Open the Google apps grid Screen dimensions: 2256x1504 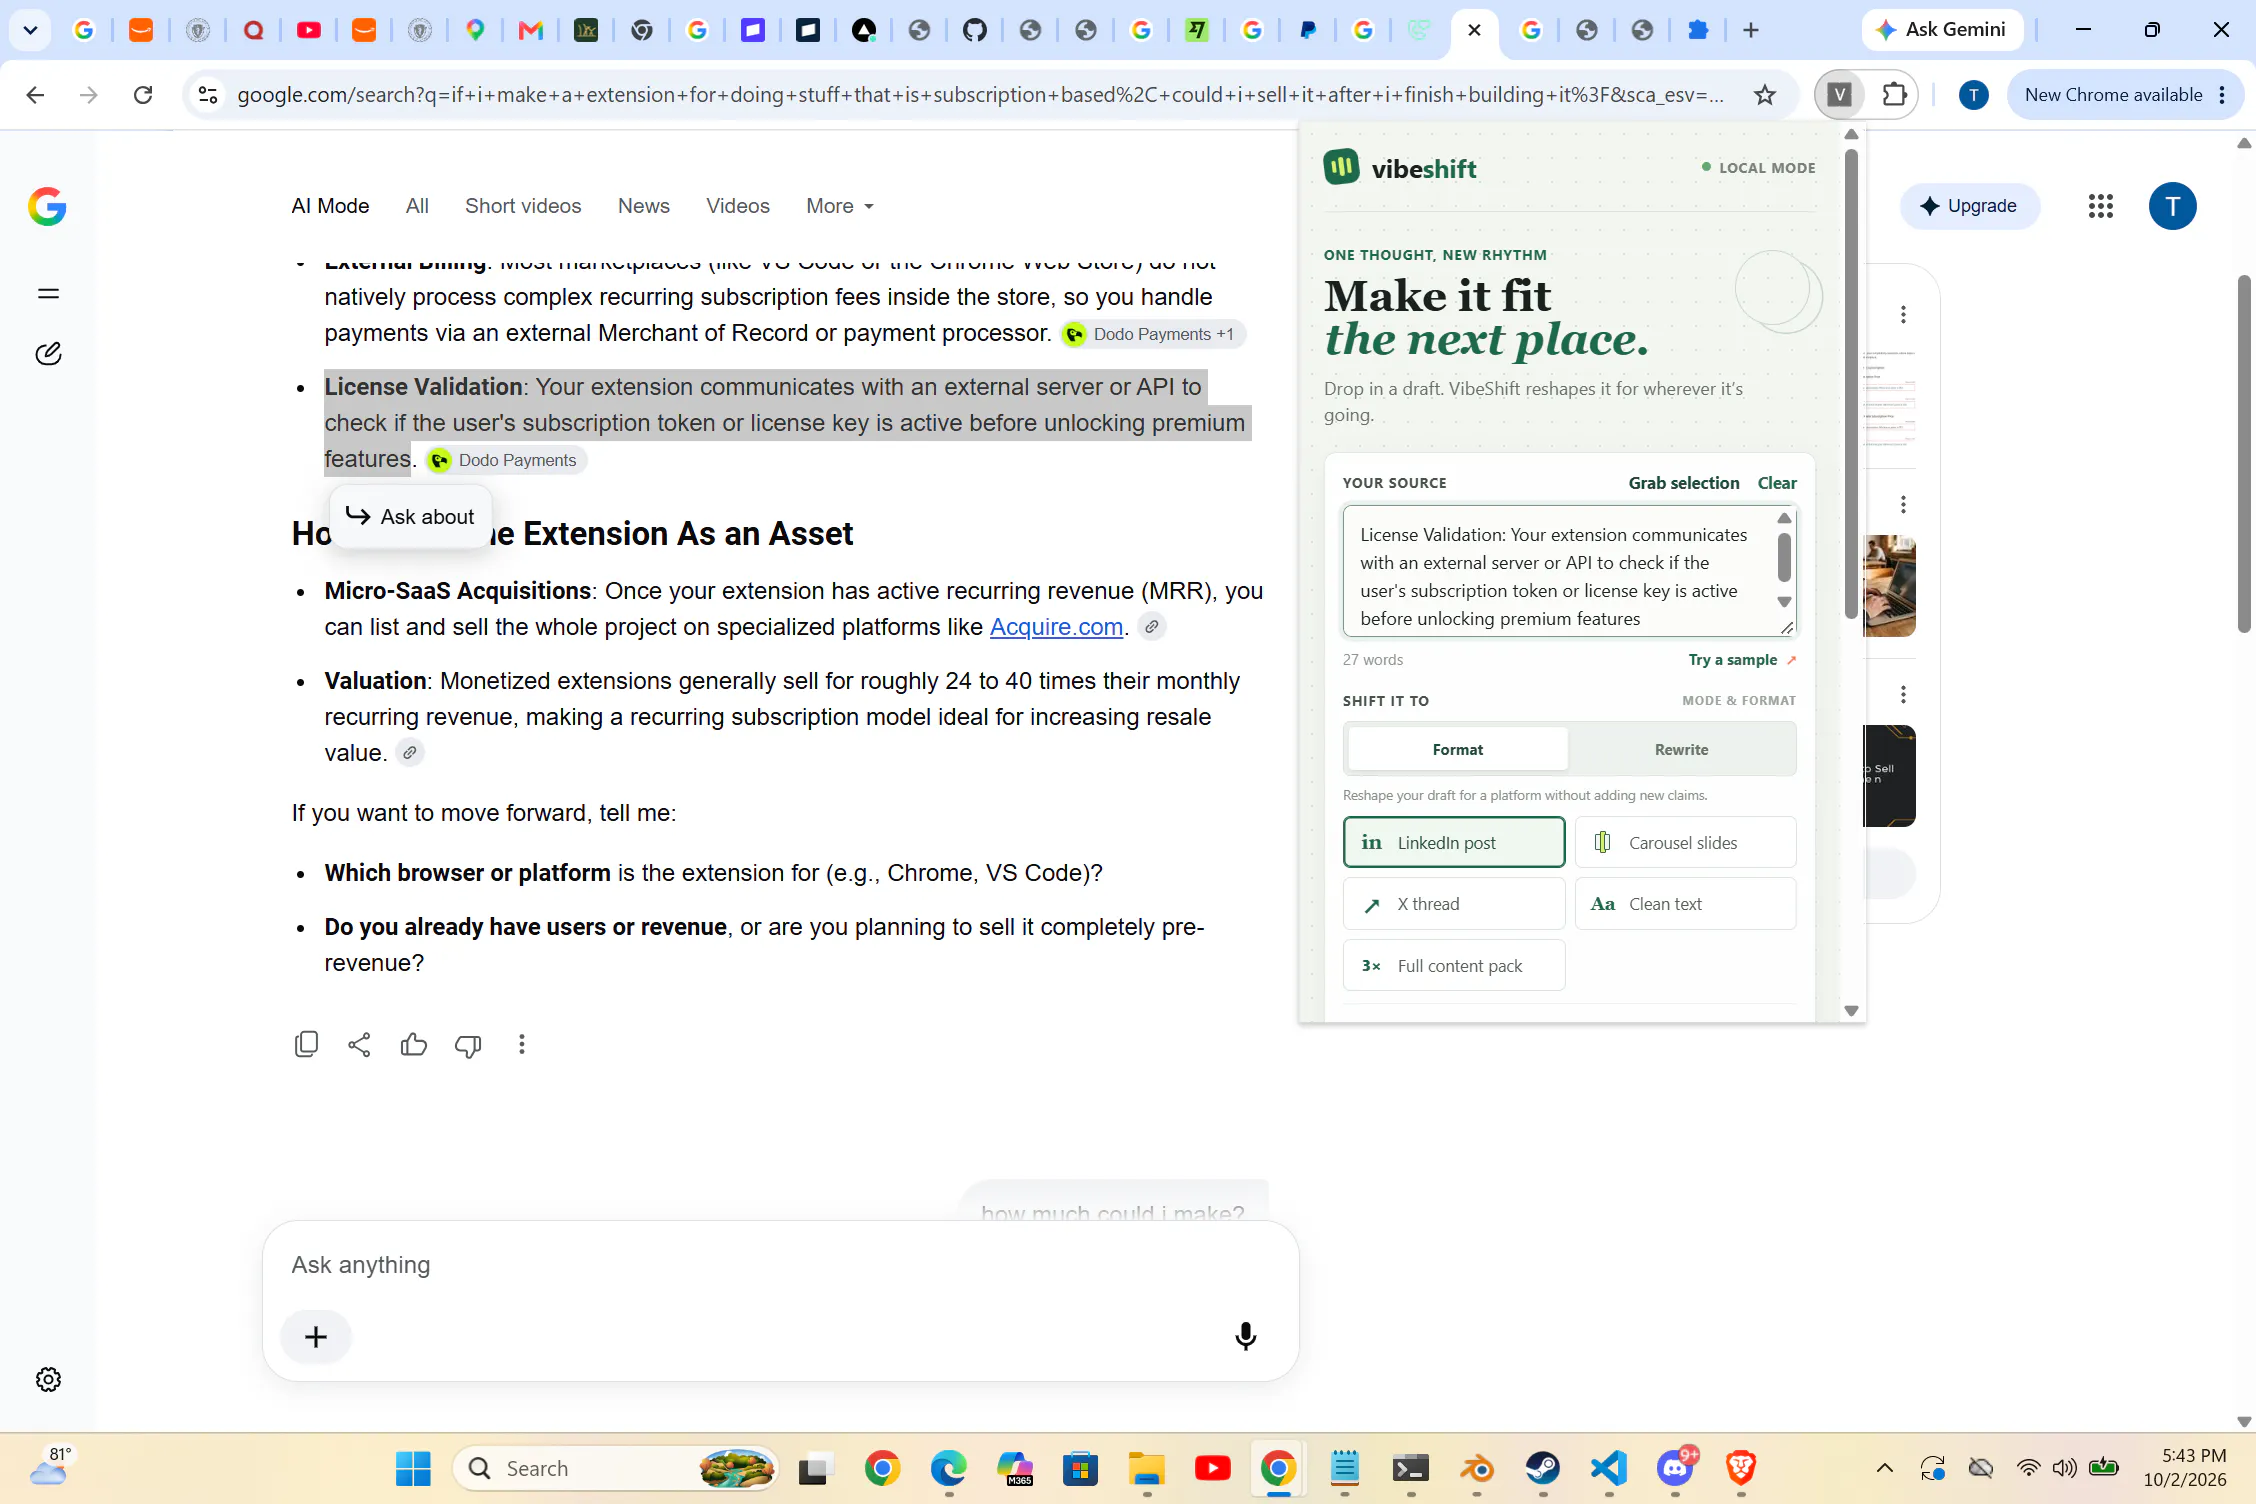(x=2100, y=206)
